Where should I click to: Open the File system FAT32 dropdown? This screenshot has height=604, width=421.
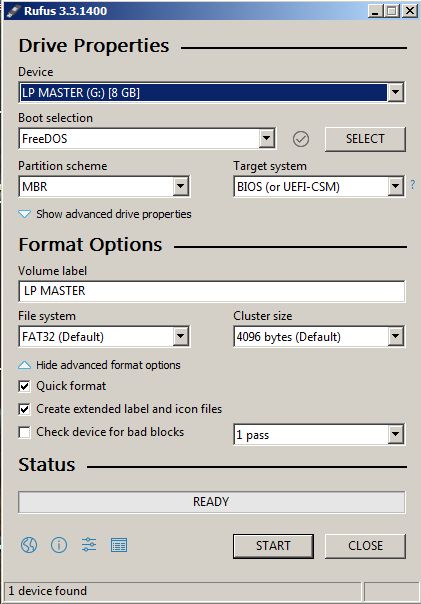click(x=104, y=337)
